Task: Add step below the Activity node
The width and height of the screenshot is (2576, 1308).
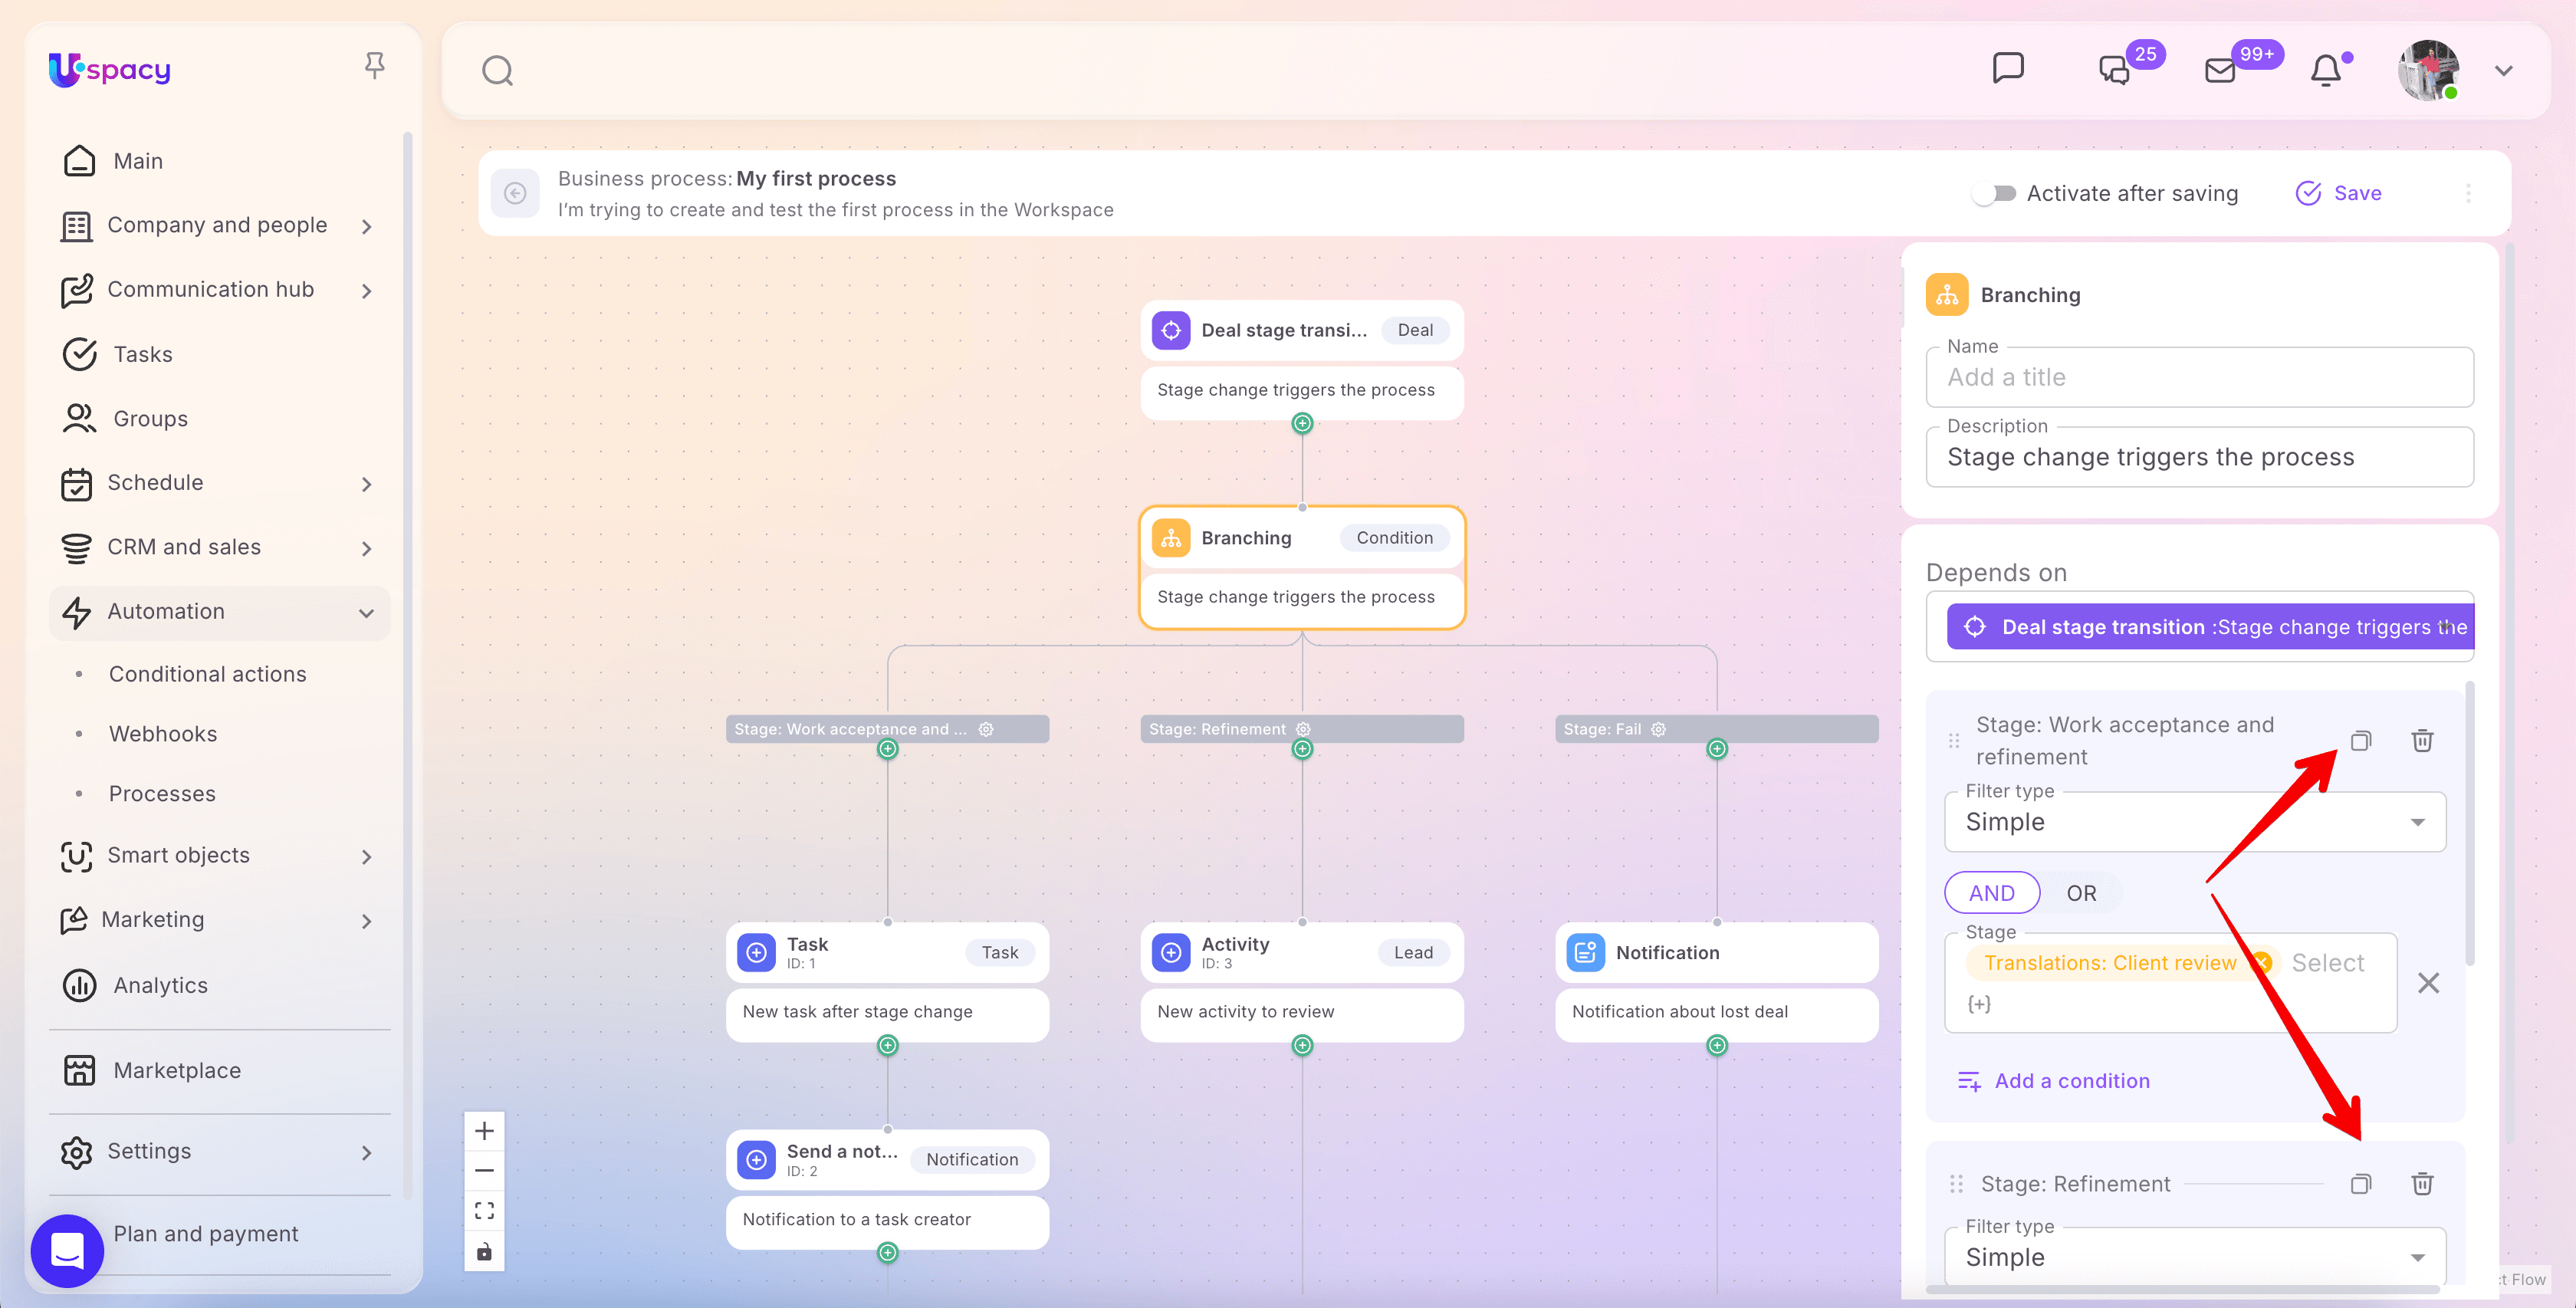Action: (1302, 1046)
